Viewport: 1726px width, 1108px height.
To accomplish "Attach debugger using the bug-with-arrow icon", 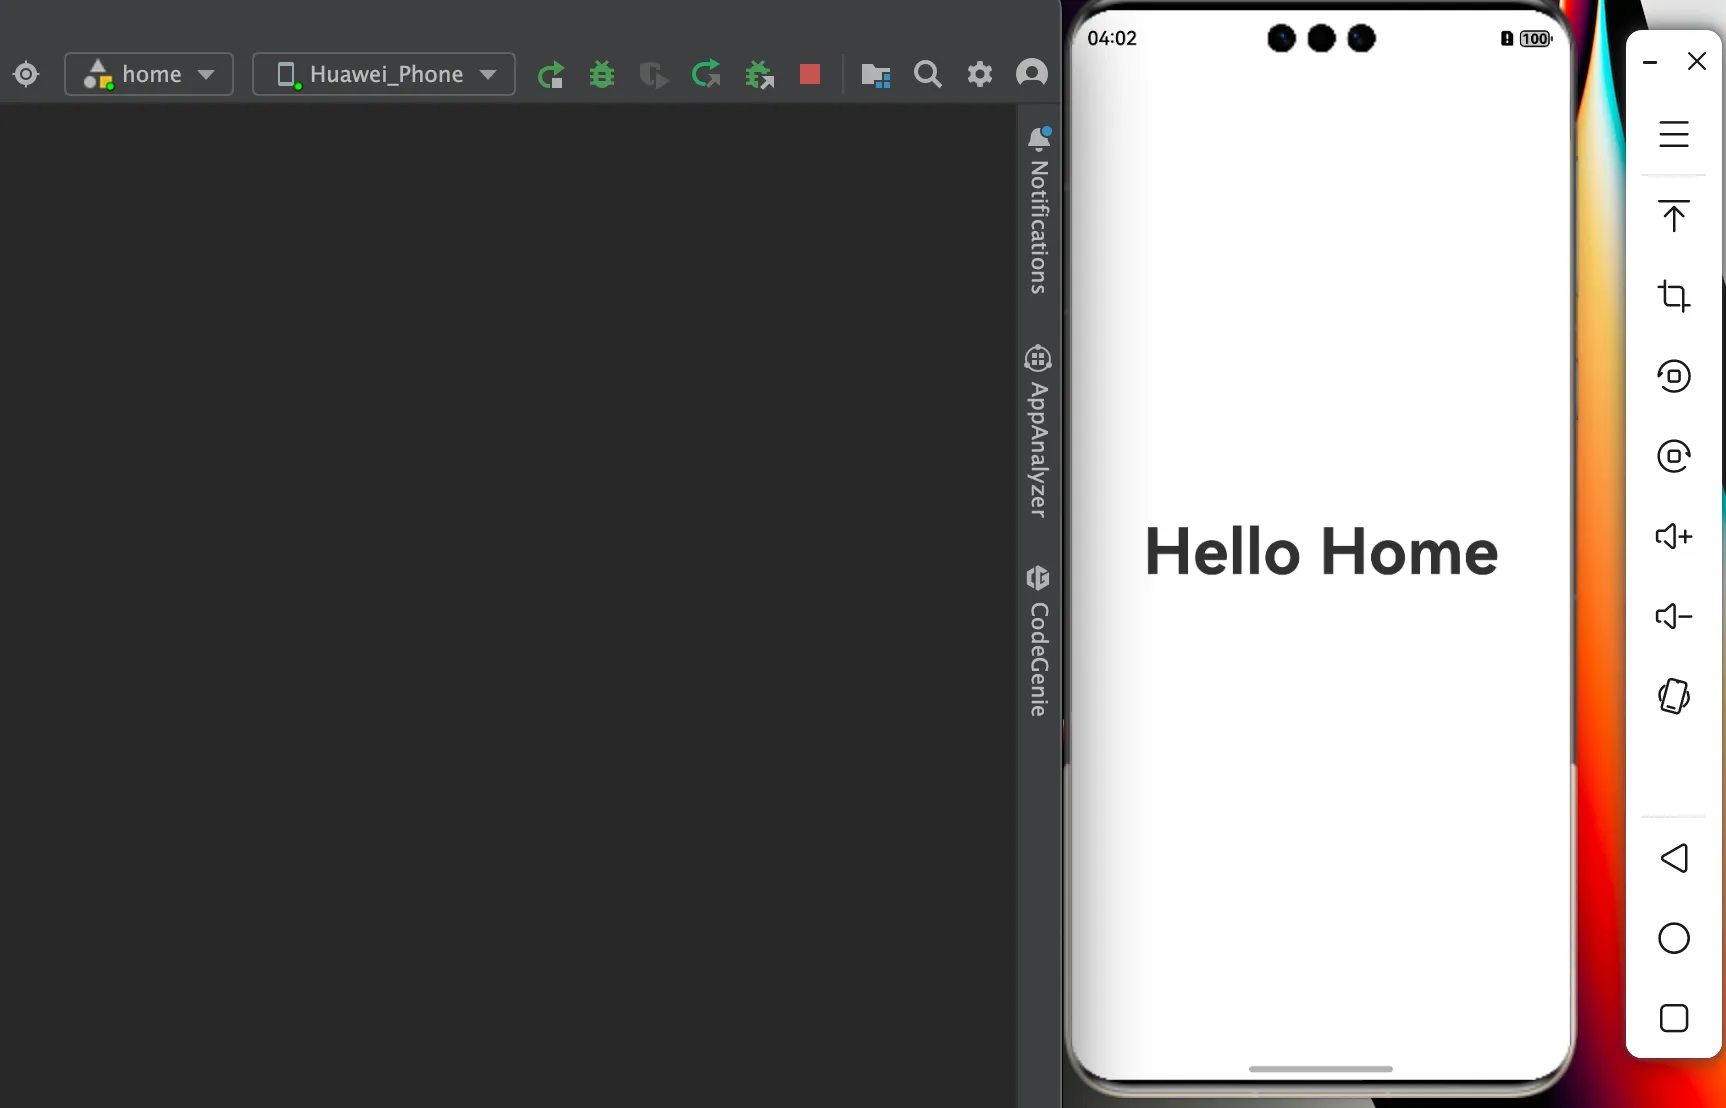I will [x=759, y=74].
